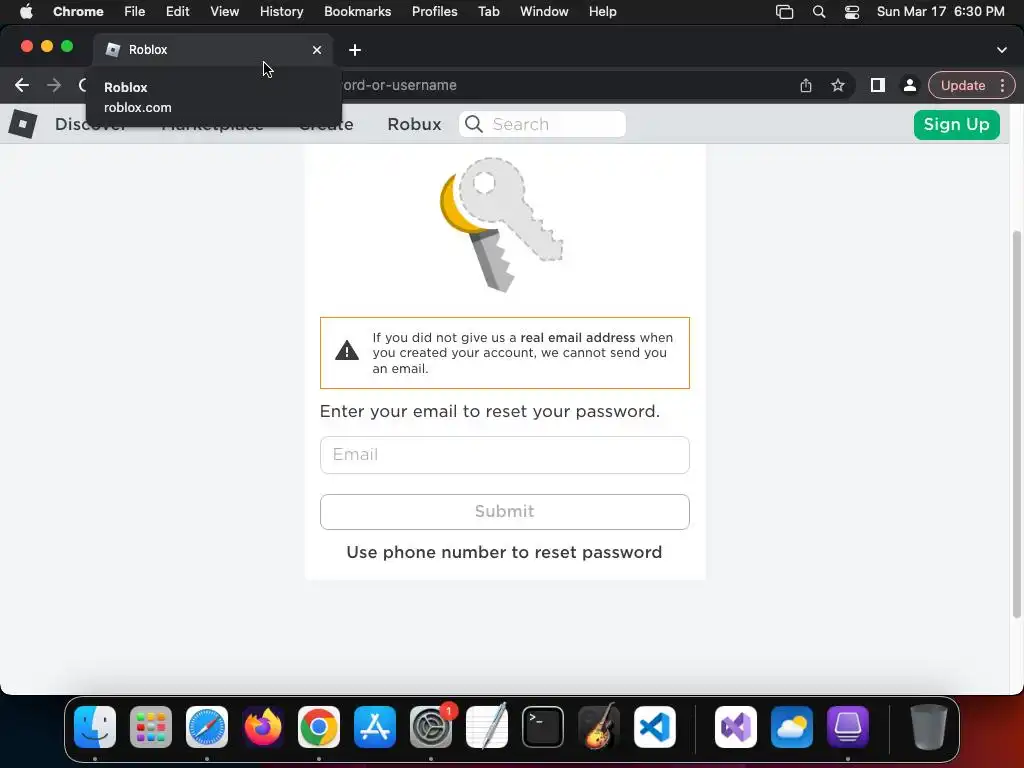Submit the password reset form
Viewport: 1024px width, 768px height.
tap(505, 512)
